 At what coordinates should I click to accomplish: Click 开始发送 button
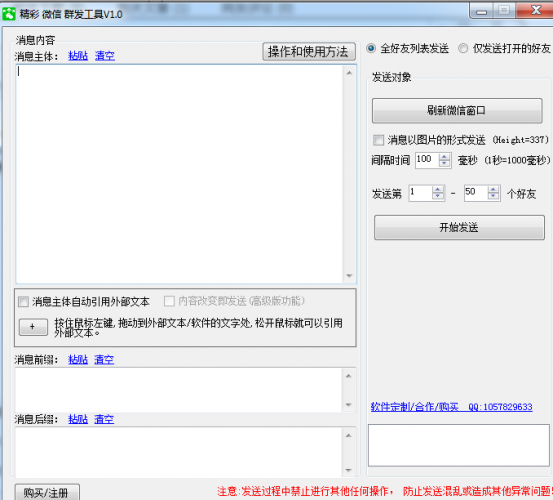click(x=459, y=227)
